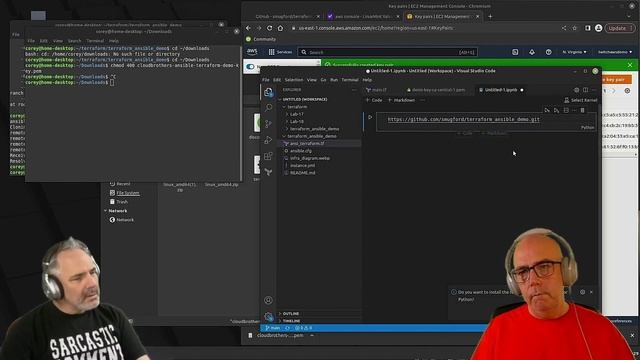The width and height of the screenshot is (640, 360).
Task: Open the Manage gear in VS Code
Action: tap(268, 316)
